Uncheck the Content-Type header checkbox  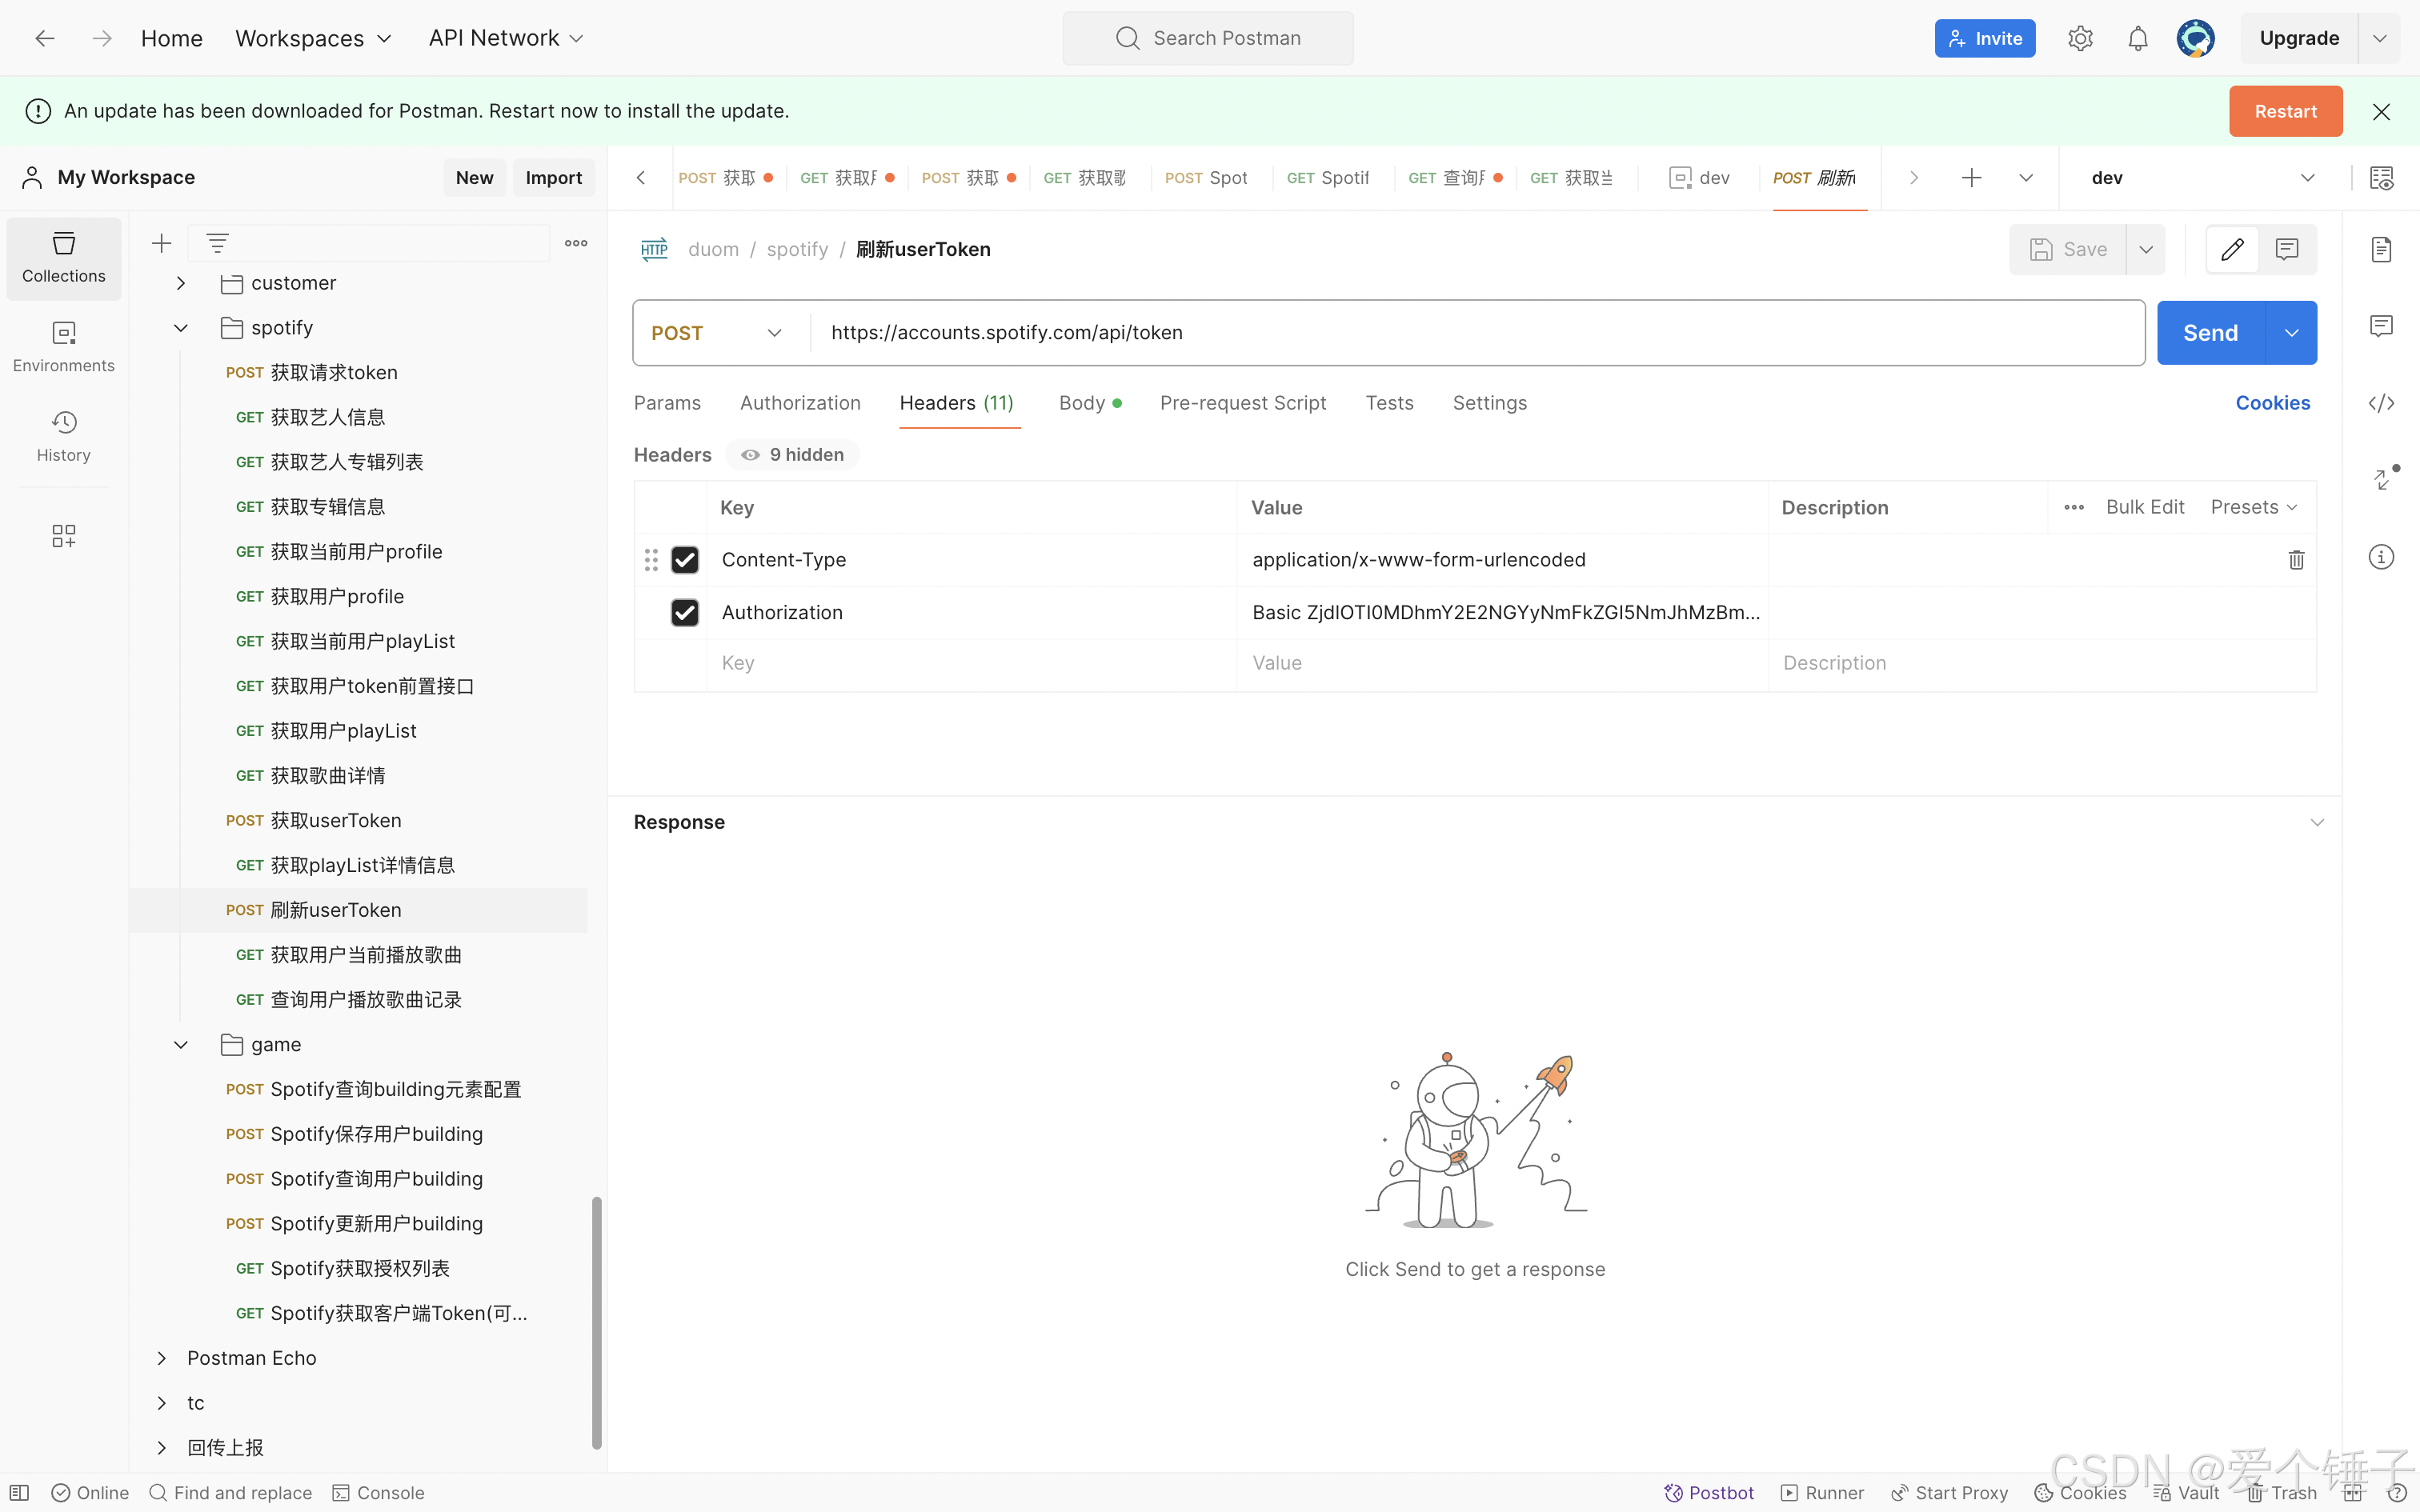[685, 560]
